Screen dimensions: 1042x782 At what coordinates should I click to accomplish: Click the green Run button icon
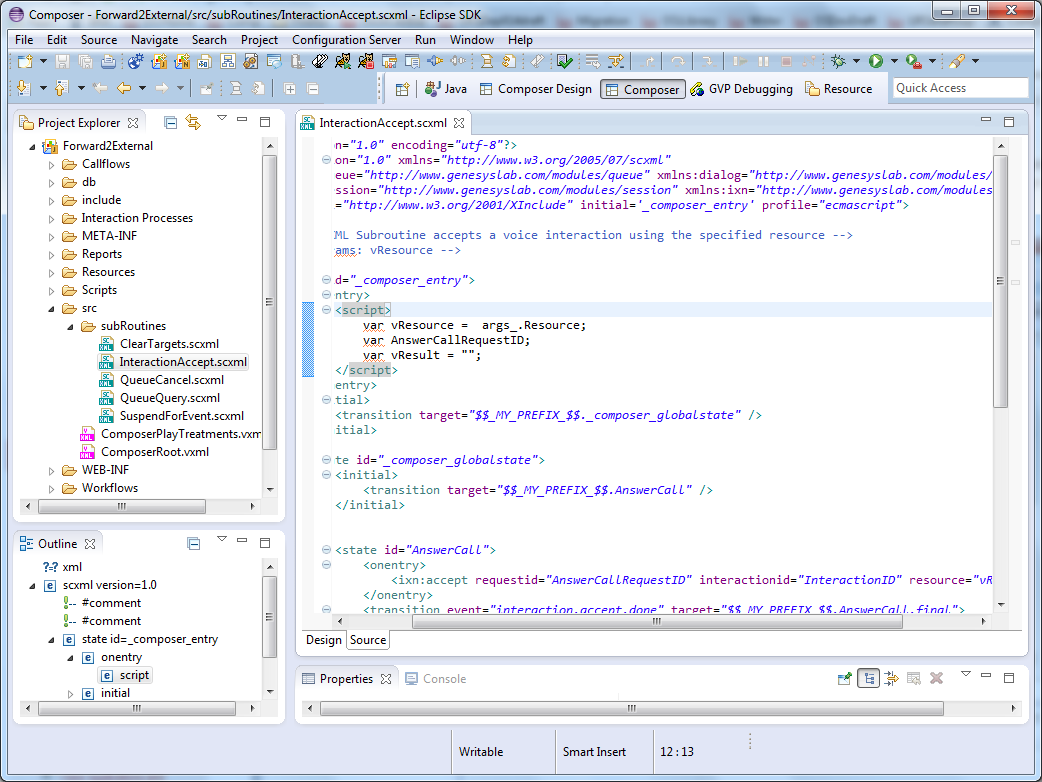pos(876,62)
